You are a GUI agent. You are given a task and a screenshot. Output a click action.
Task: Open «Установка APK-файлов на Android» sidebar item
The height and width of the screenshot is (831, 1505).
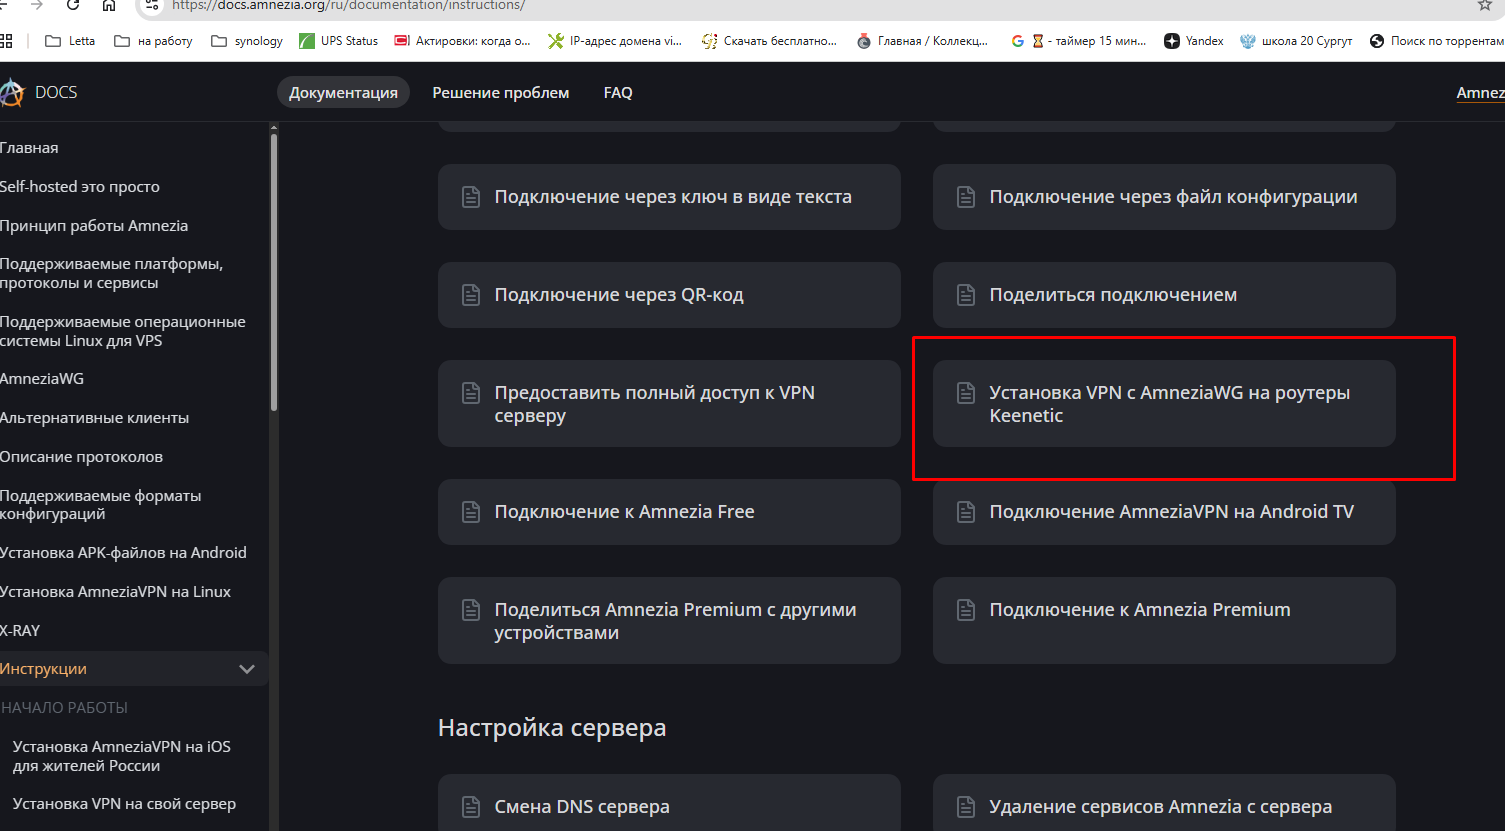(x=123, y=553)
